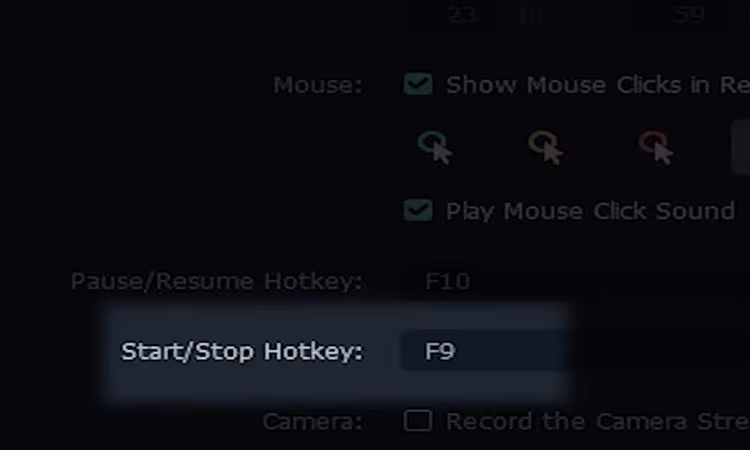Screen dimensions: 750x450
Task: Click the 'Camera:' section label
Action: click(x=312, y=422)
